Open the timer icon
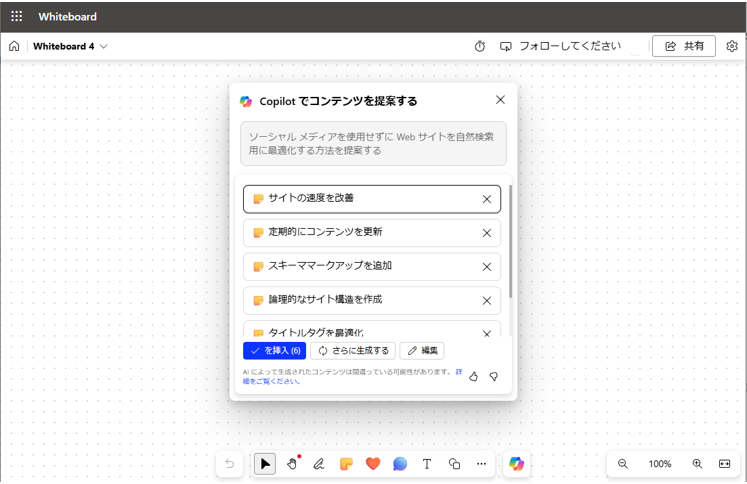This screenshot has width=747, height=484. coord(480,46)
